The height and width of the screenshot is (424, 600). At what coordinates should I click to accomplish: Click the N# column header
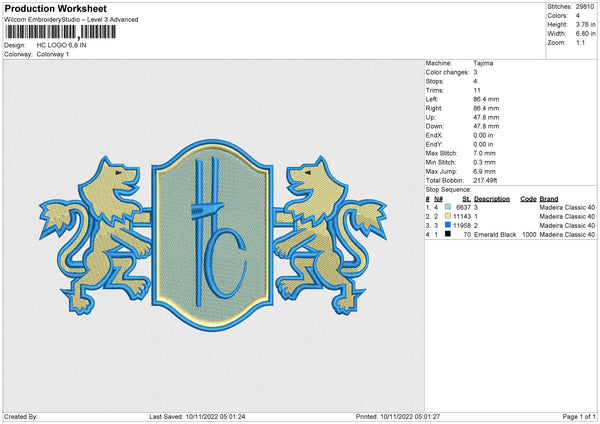coord(435,198)
